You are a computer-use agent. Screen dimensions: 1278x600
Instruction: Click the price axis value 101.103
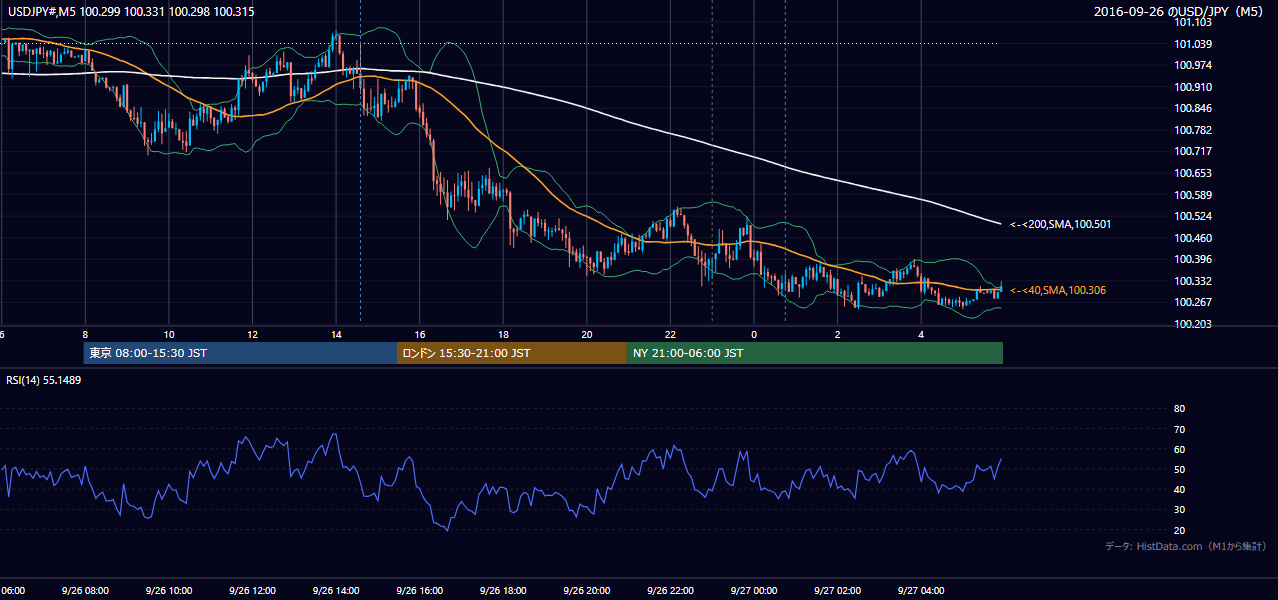coord(1192,22)
